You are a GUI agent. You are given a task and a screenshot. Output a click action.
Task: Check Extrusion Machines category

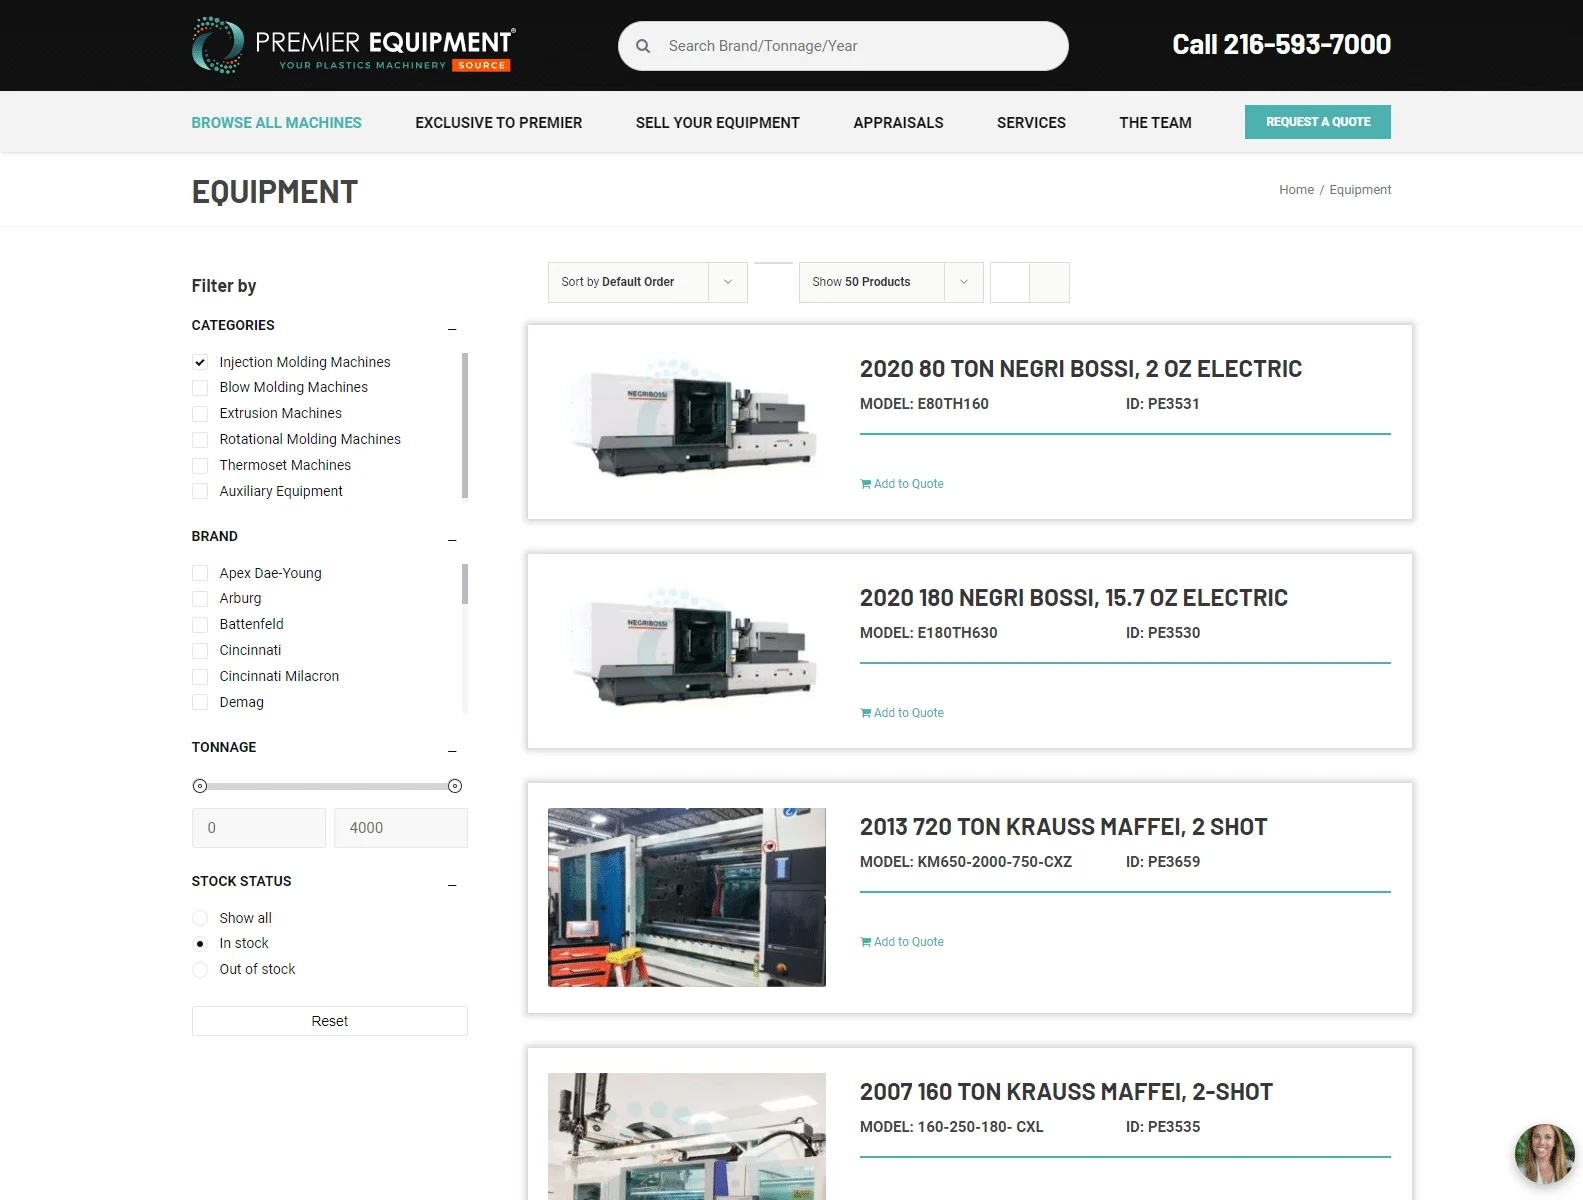[x=200, y=414]
